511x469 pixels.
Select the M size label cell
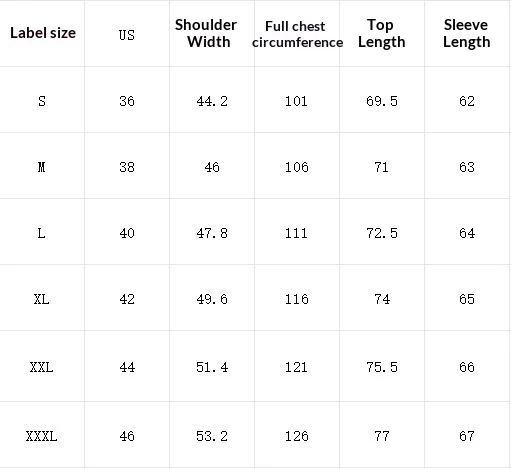coord(42,167)
